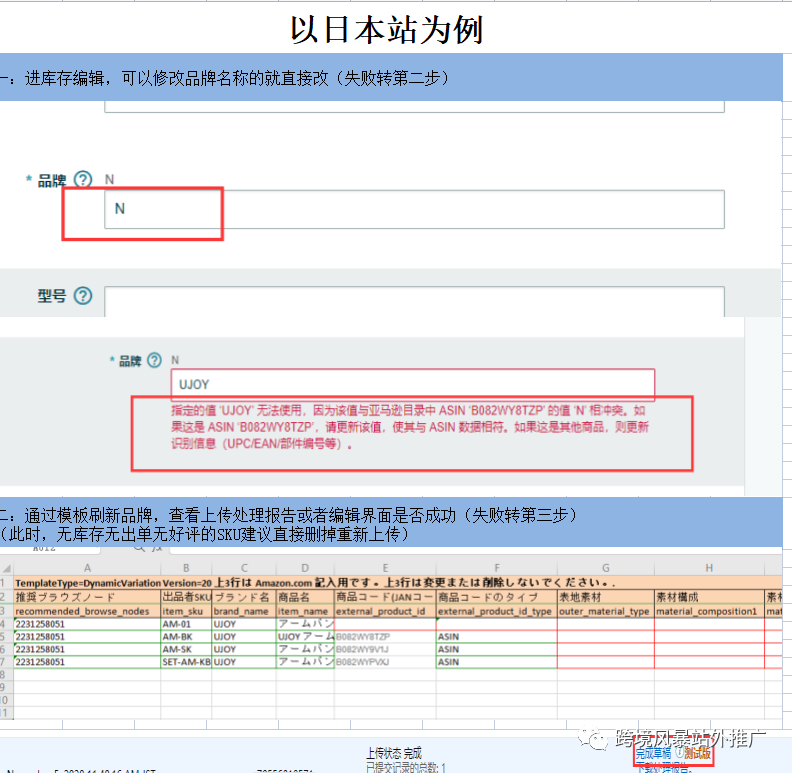Select UJOY brand cell in AM-01 row
Screen dimensions: 792x773
(x=244, y=624)
